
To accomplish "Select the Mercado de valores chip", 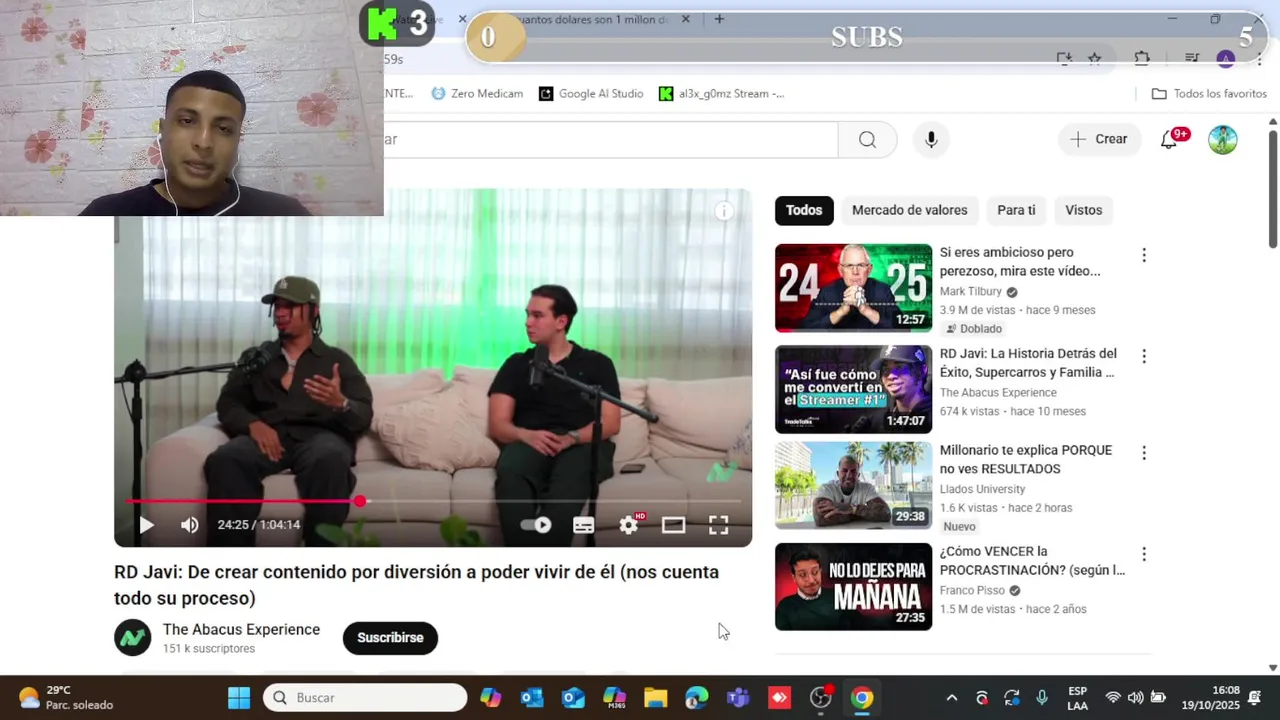I will [x=909, y=210].
